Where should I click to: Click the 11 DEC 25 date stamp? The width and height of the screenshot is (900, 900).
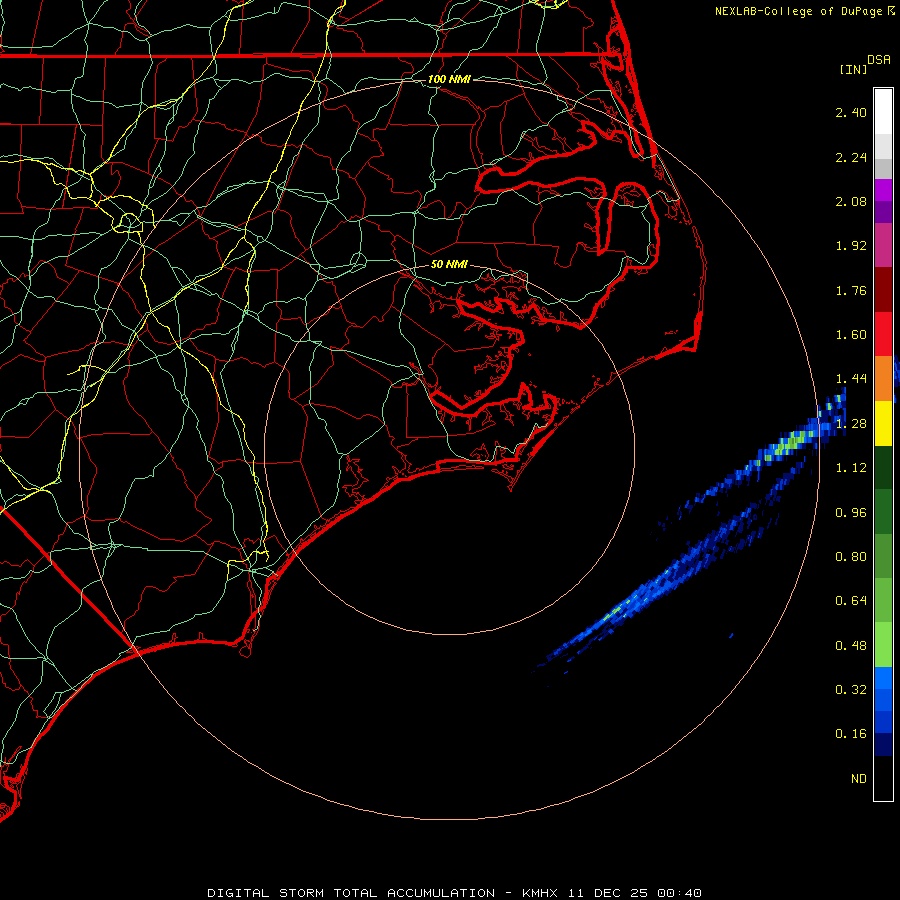pyautogui.click(x=608, y=893)
